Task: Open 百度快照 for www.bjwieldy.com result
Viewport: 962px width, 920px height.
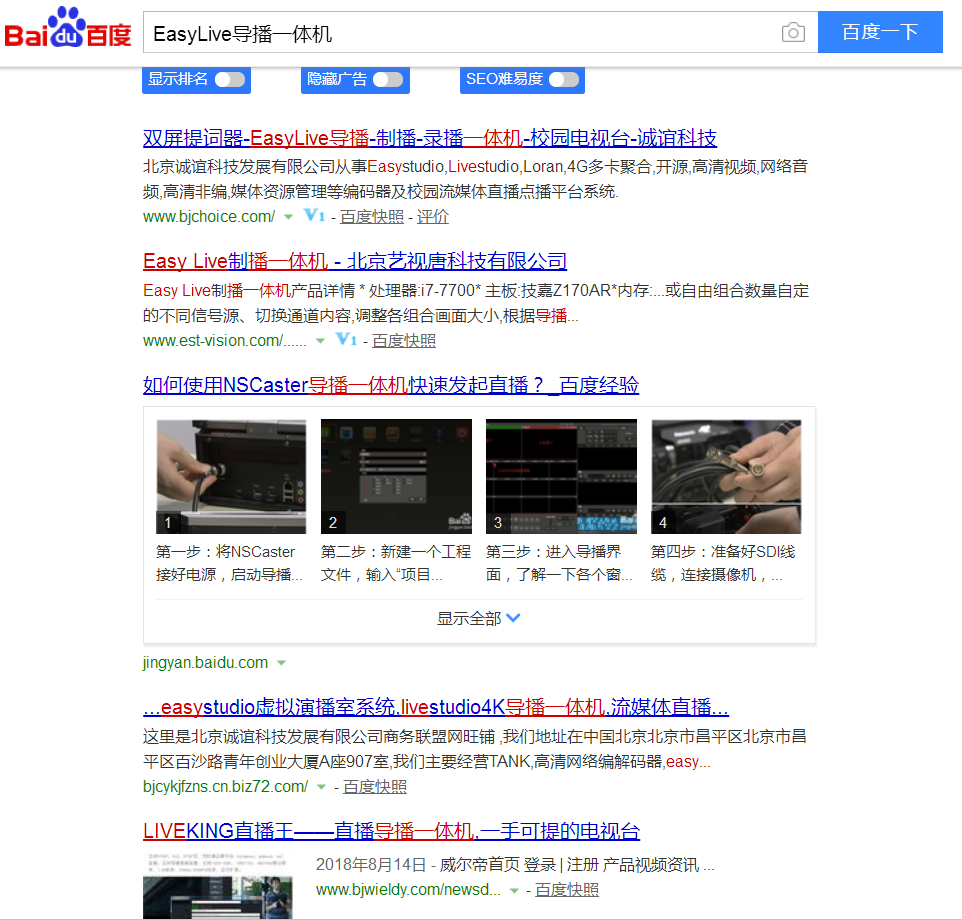Action: (567, 890)
